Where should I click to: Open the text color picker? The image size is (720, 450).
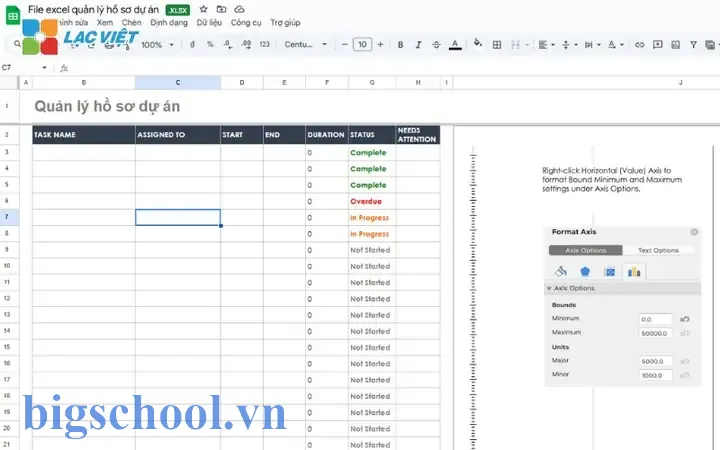[455, 45]
